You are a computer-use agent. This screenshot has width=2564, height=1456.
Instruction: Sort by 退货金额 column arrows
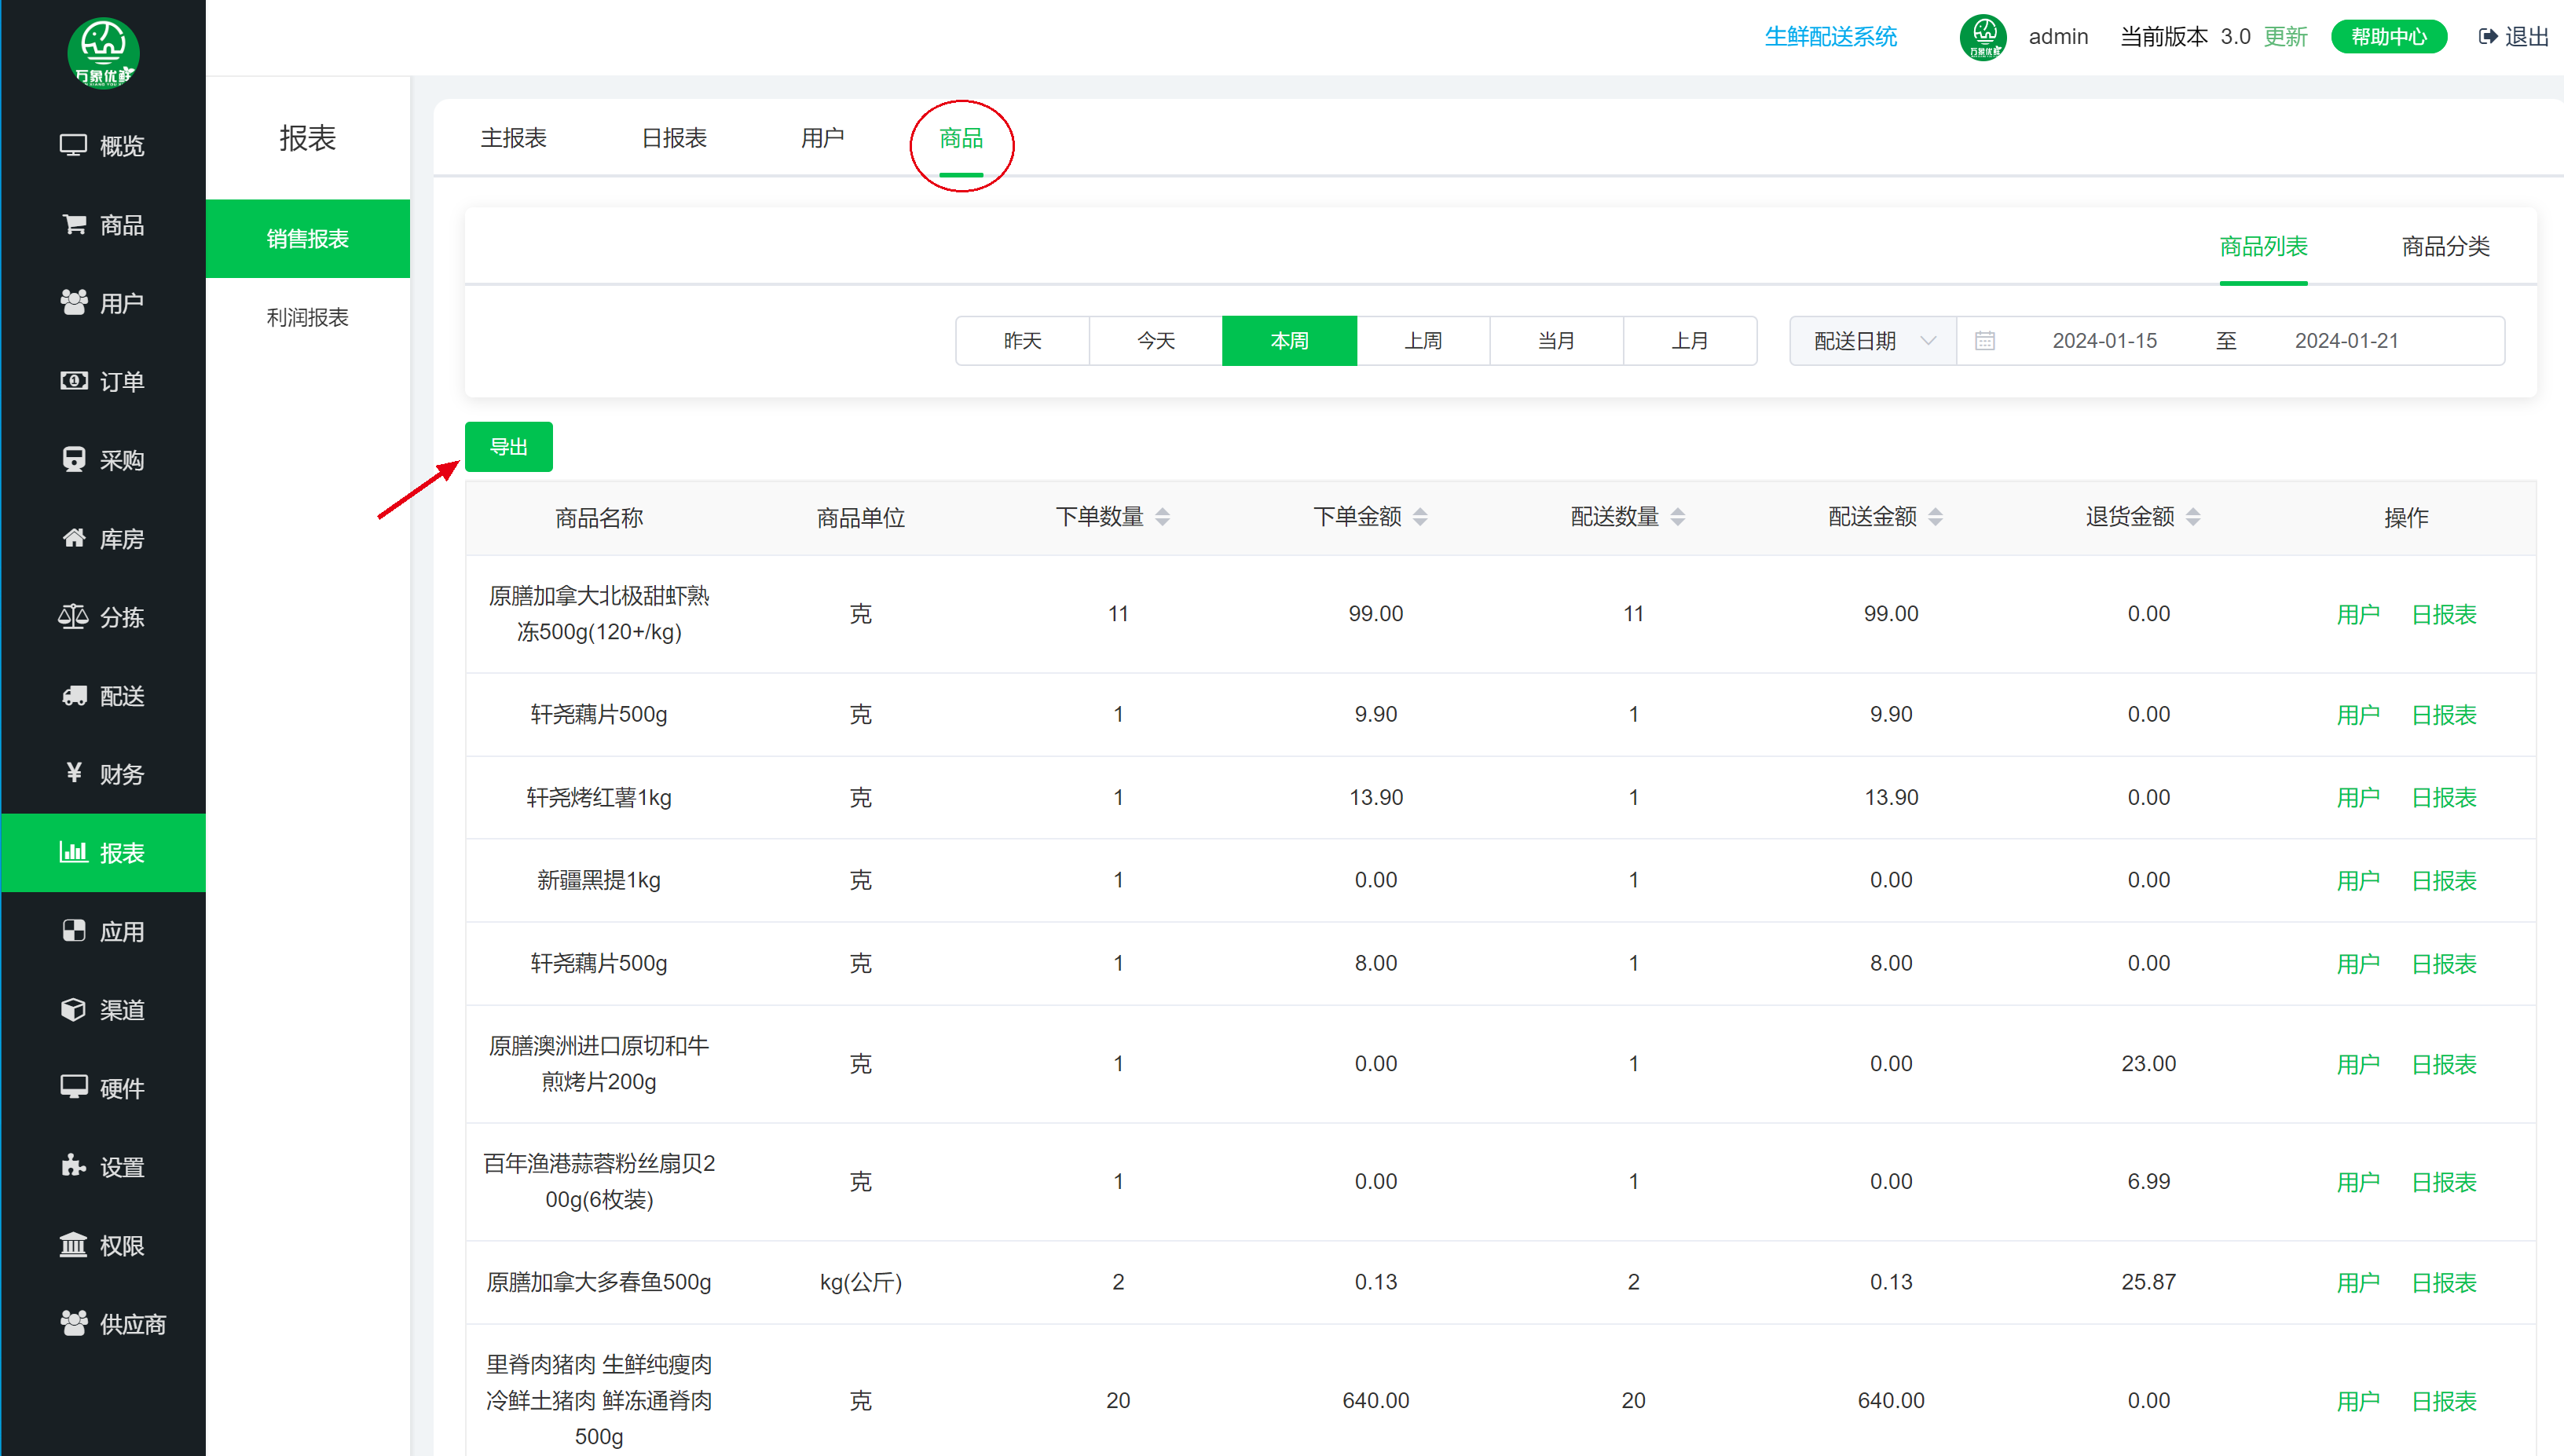click(x=2193, y=517)
